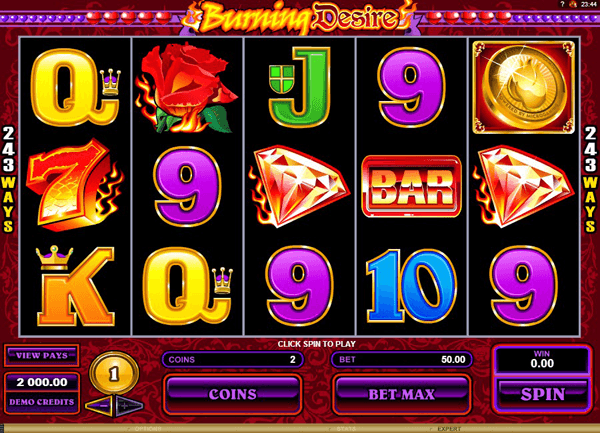Switch to Expert mode
Image resolution: width=600 pixels, height=433 pixels.
pos(449,429)
